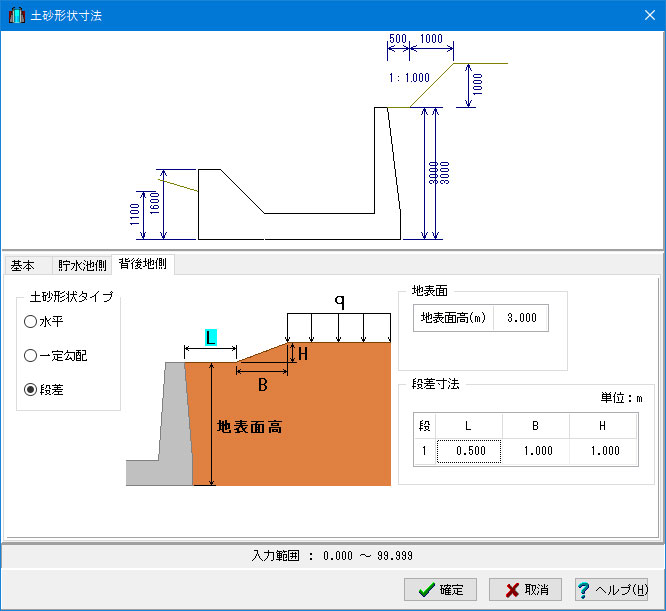The image size is (666, 611).
Task: Click the H cell value 1.000
Action: 603,451
